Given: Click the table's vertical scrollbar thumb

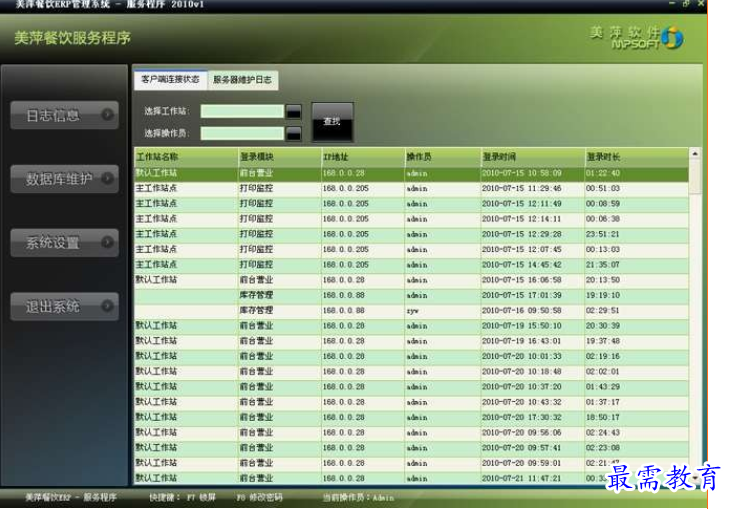Looking at the screenshot, I should click(x=695, y=177).
